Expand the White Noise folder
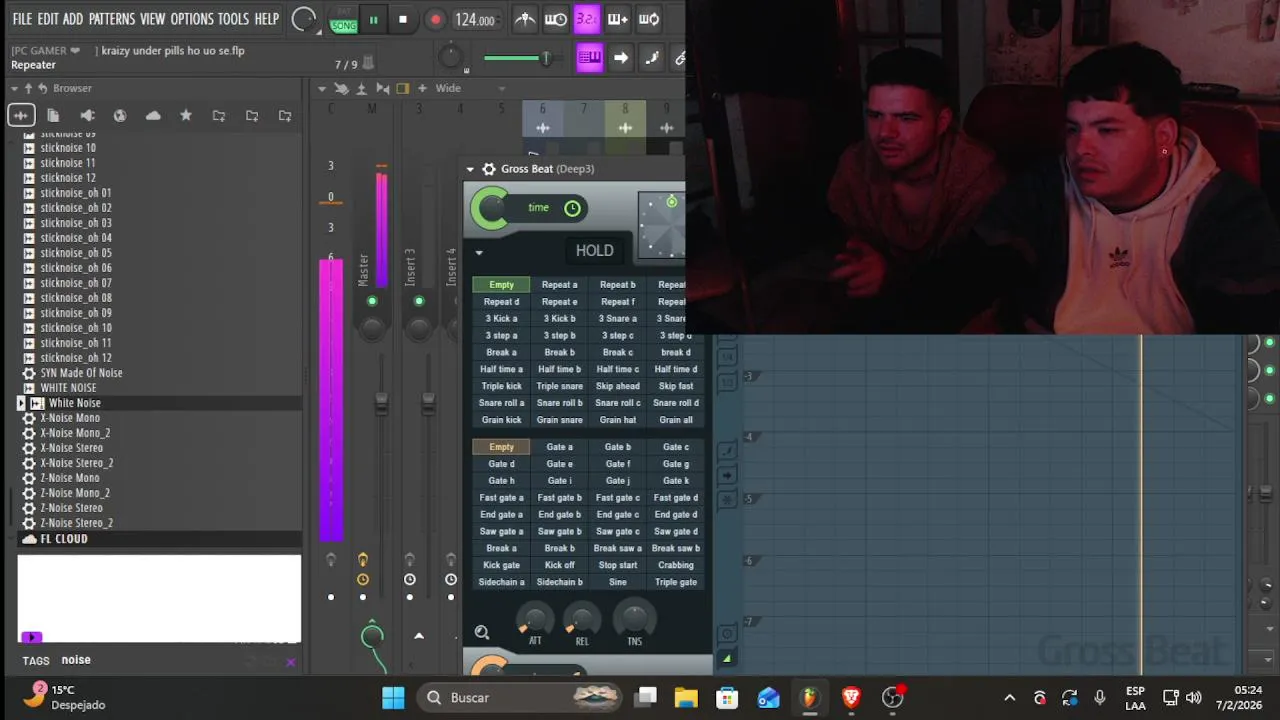This screenshot has width=1280, height=720. [x=21, y=403]
